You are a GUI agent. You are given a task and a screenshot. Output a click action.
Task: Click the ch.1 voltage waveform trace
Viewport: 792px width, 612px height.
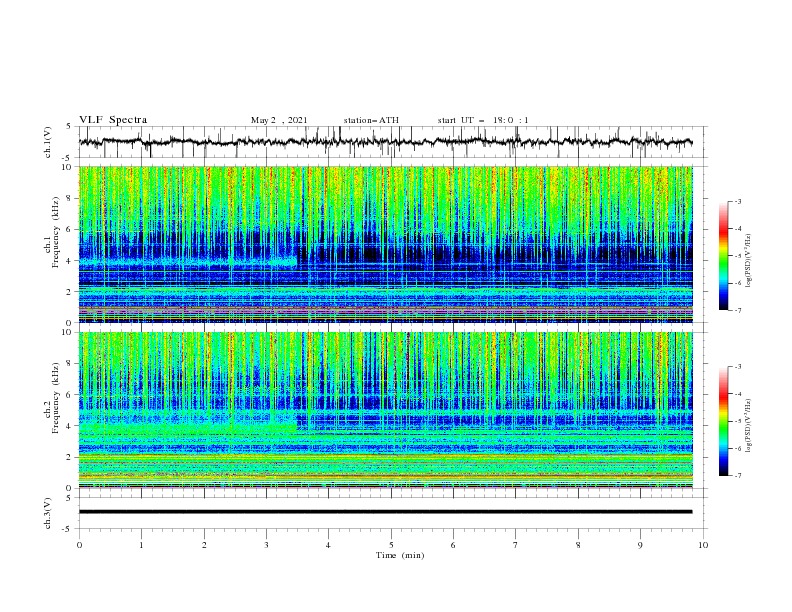385,142
